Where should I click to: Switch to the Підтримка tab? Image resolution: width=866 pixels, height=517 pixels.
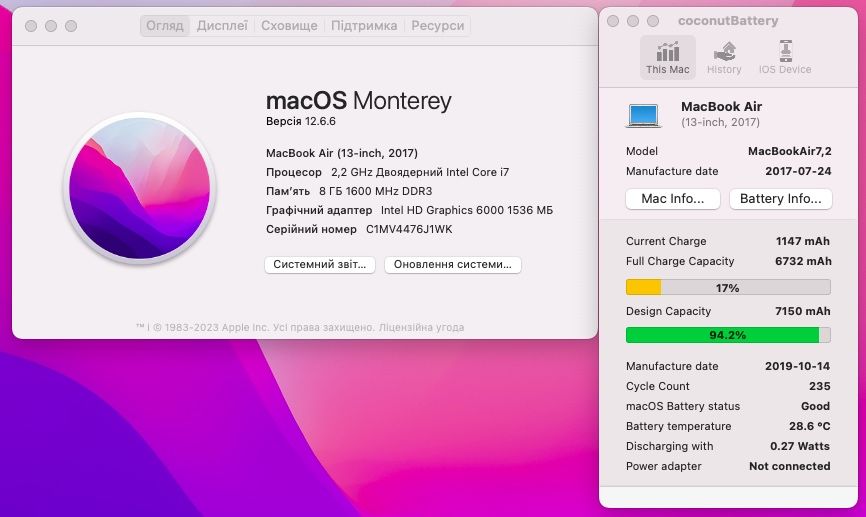click(x=364, y=25)
